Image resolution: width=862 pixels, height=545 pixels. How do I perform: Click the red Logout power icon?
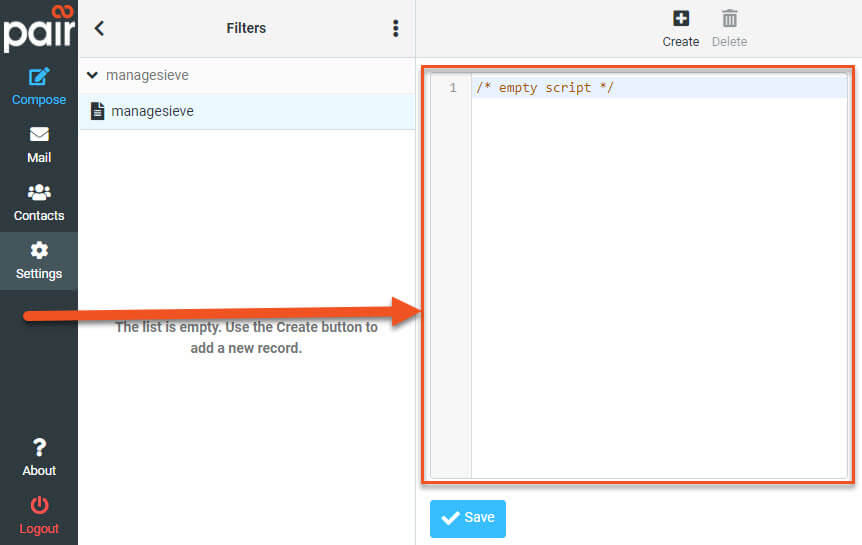coord(39,505)
